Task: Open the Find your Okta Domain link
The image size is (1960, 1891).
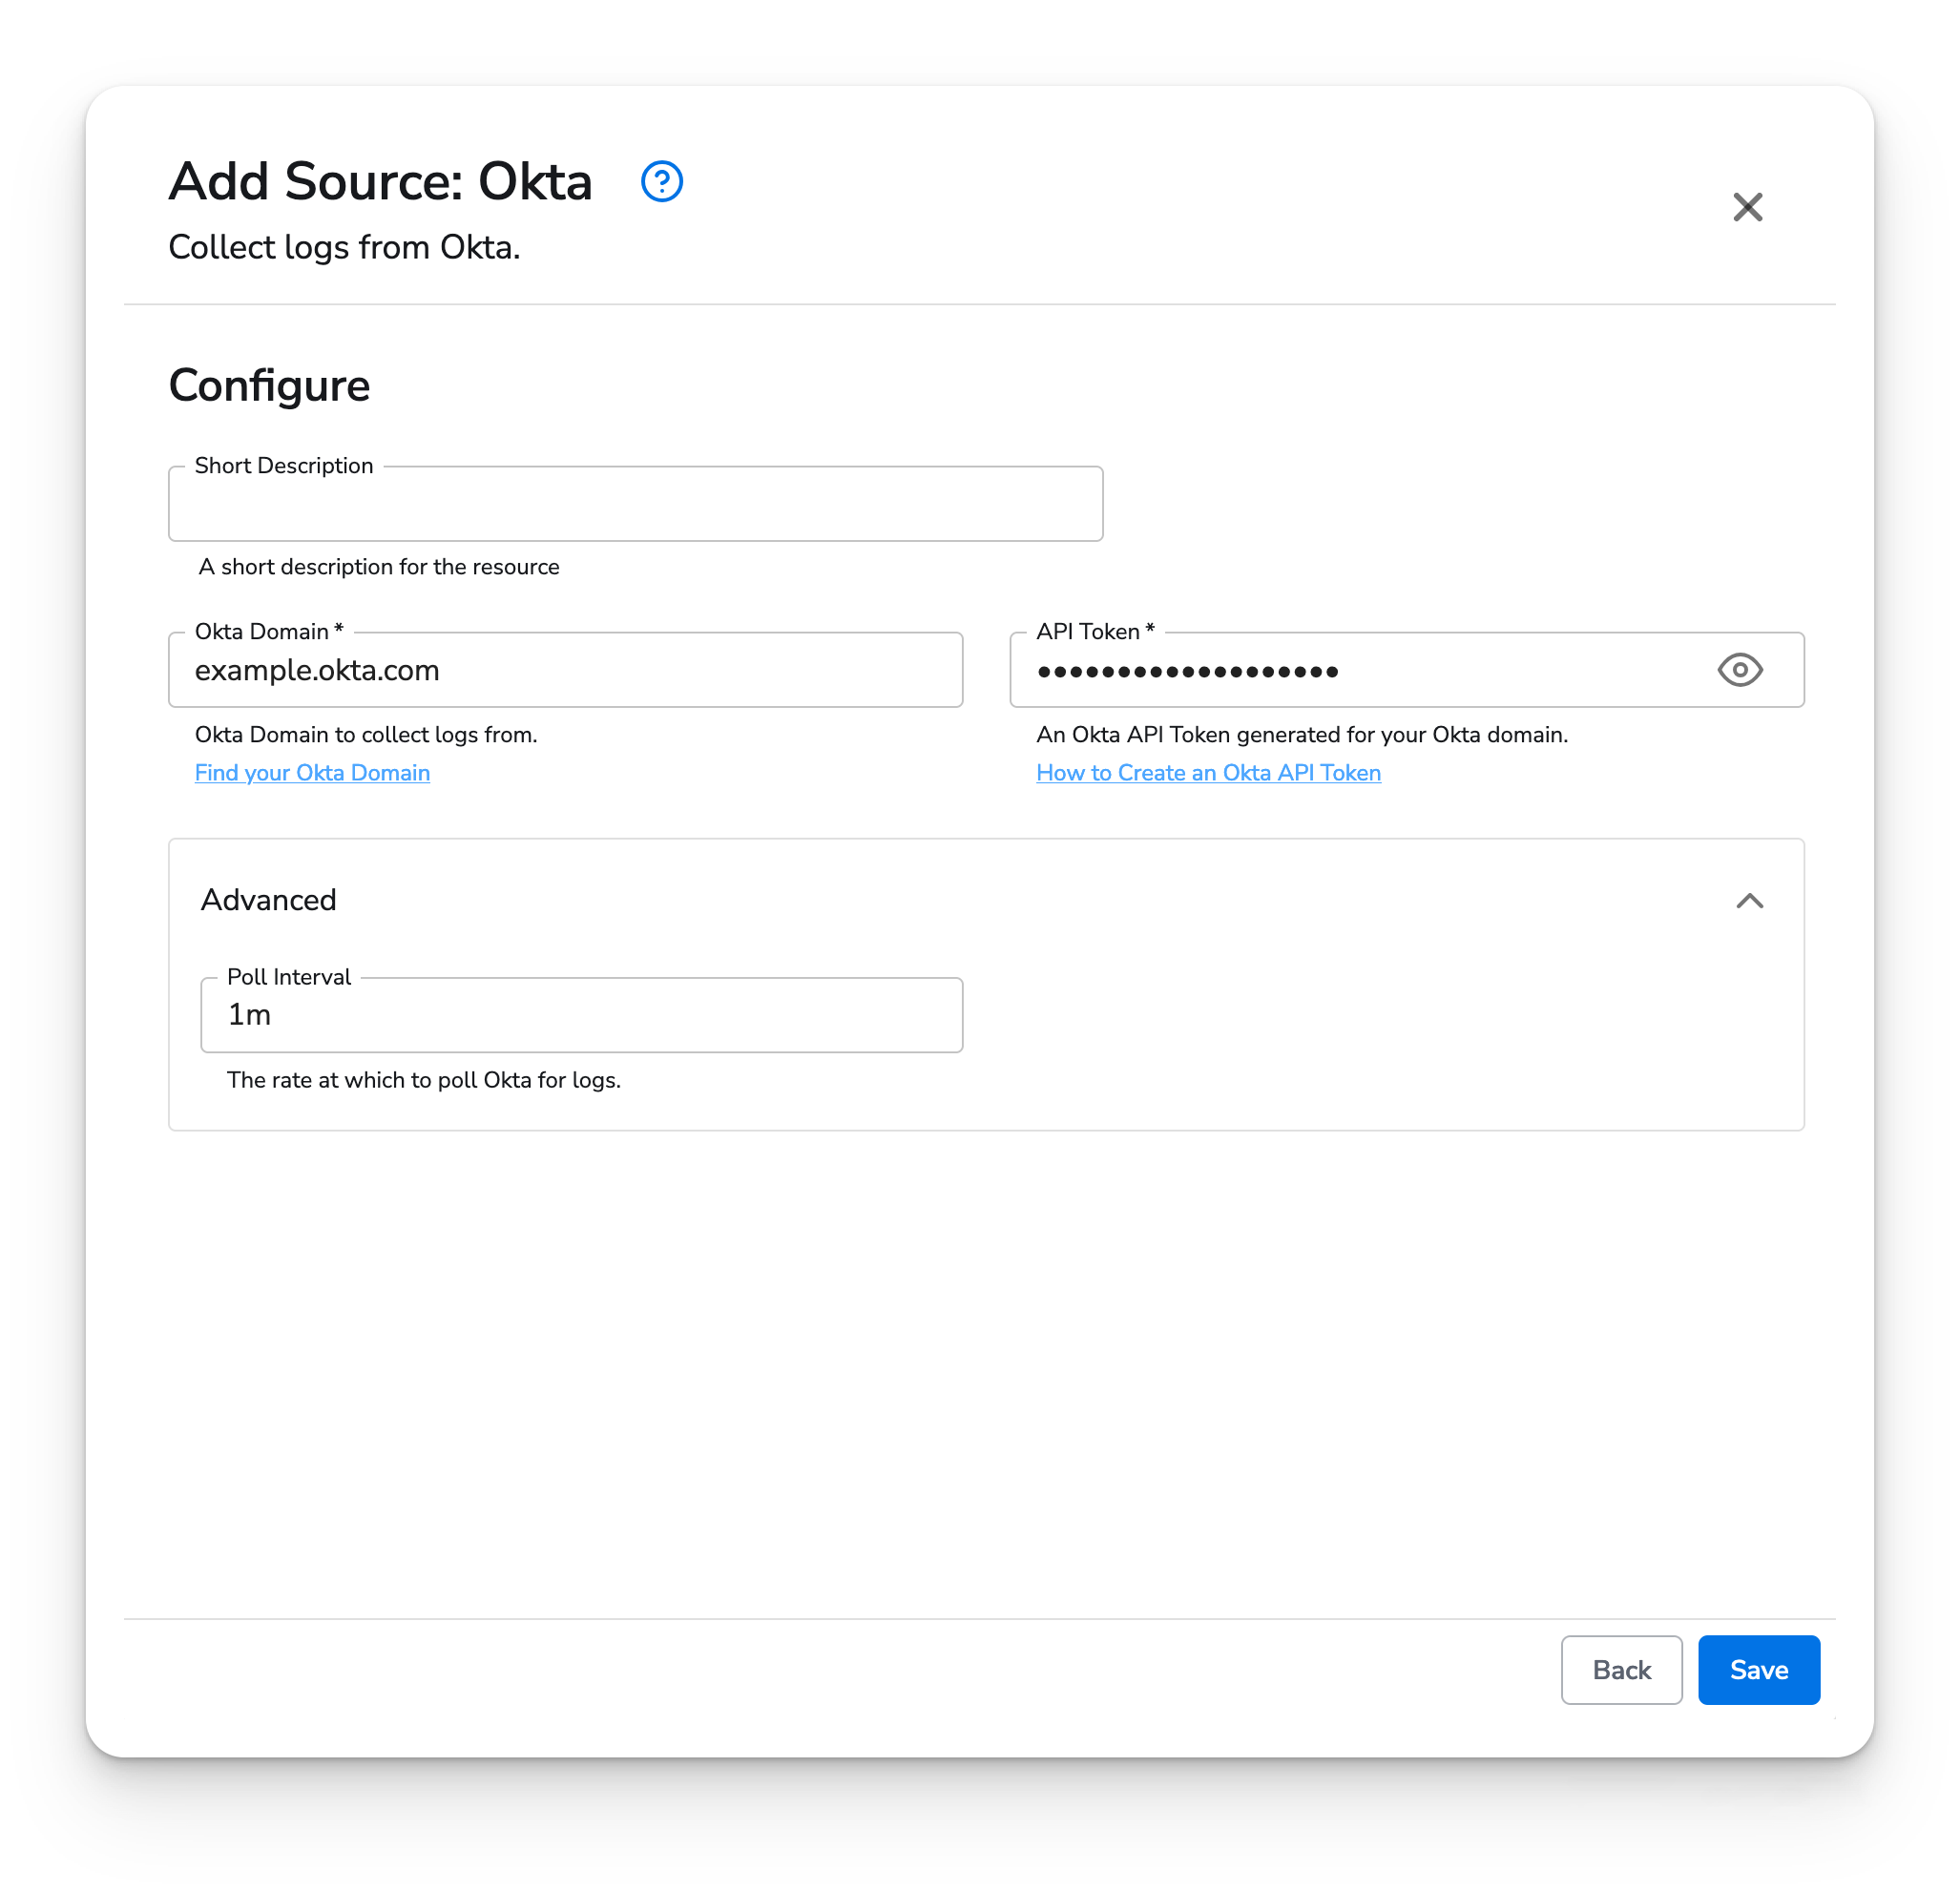Action: tap(312, 772)
